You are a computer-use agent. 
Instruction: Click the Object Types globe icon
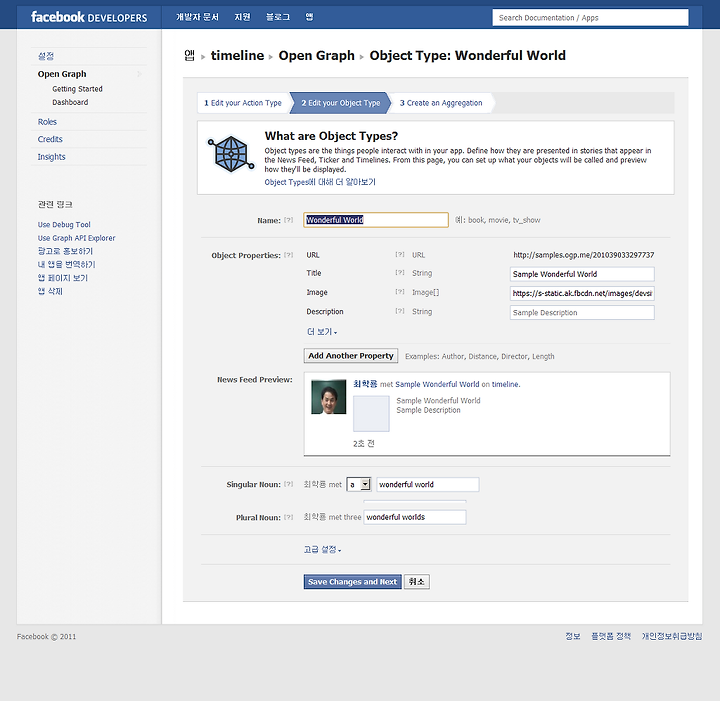pos(231,154)
